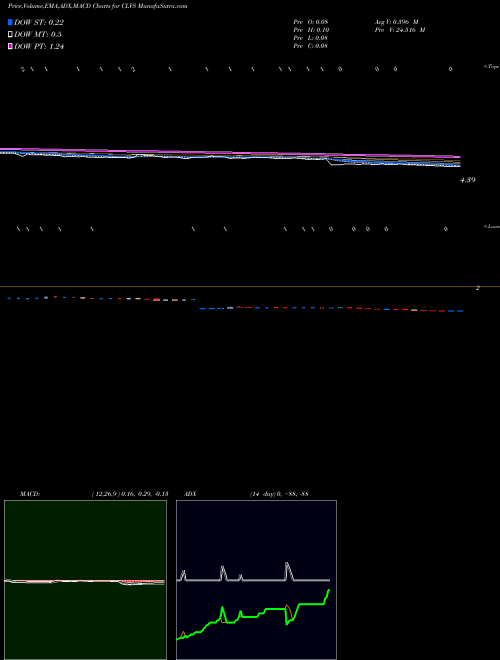Click the volume scale label '2'
Screen dimensions: 500x660
pos(478,288)
